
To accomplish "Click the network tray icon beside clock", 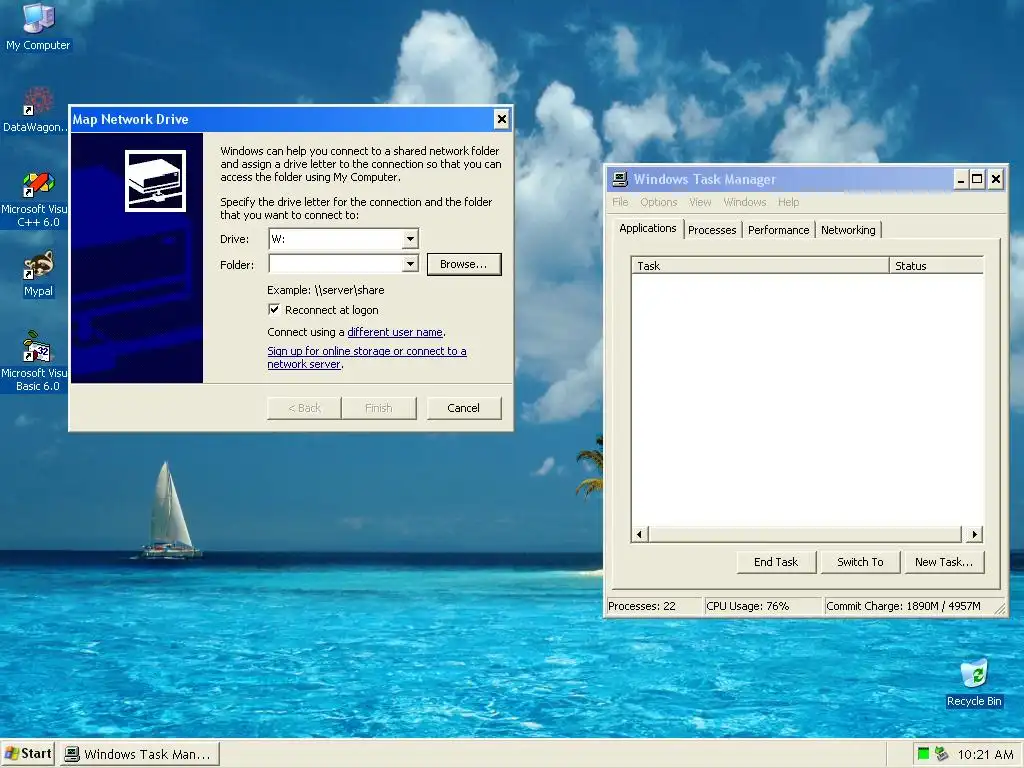I will click(x=941, y=754).
